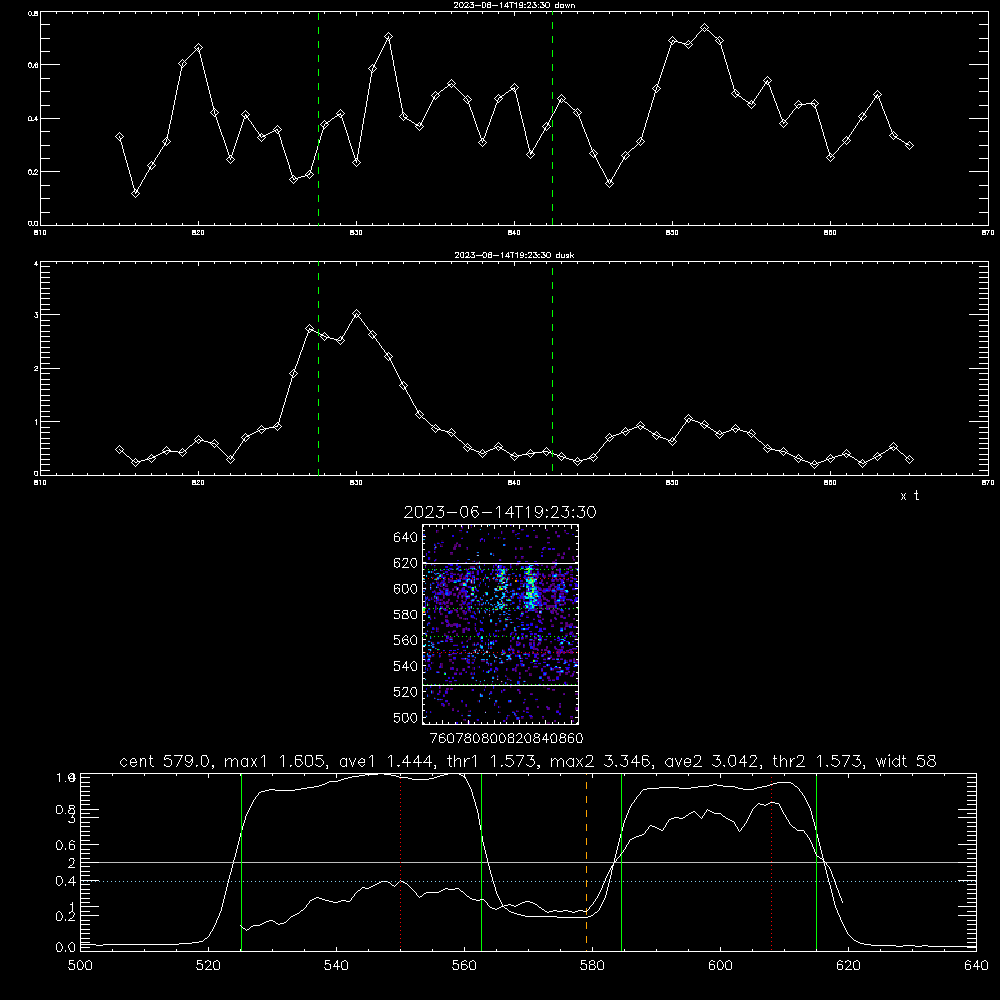Click the '640' label on spectrogram y-axis
The width and height of the screenshot is (1000, 1000).
click(x=406, y=538)
